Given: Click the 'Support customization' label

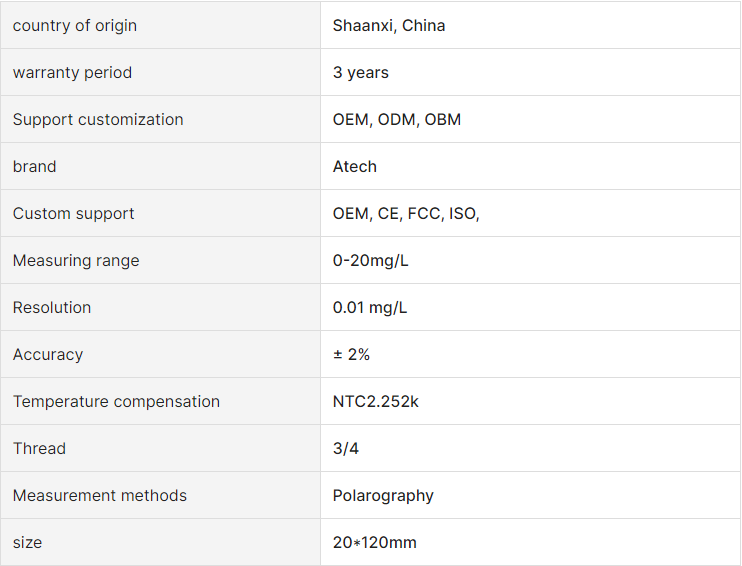Looking at the screenshot, I should [x=98, y=119].
